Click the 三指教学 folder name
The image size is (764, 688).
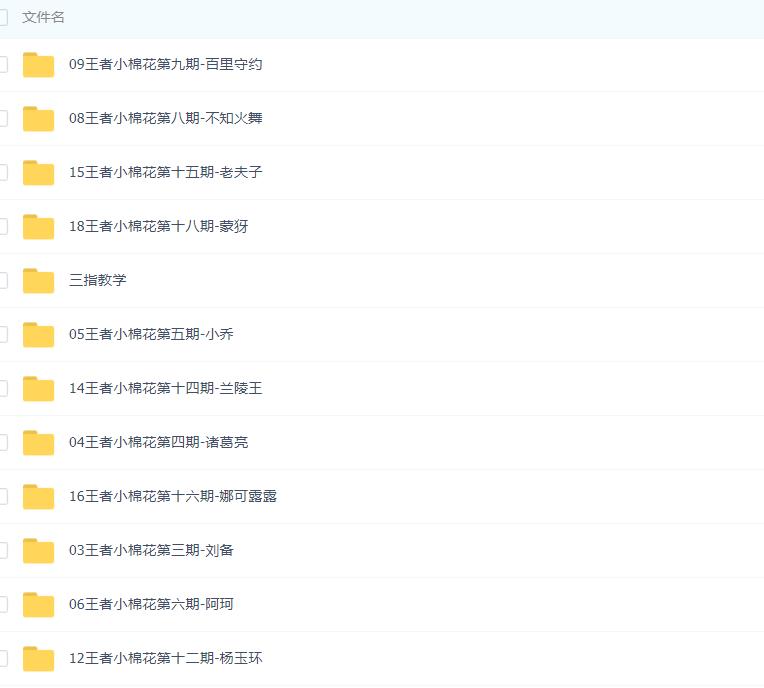[97, 281]
